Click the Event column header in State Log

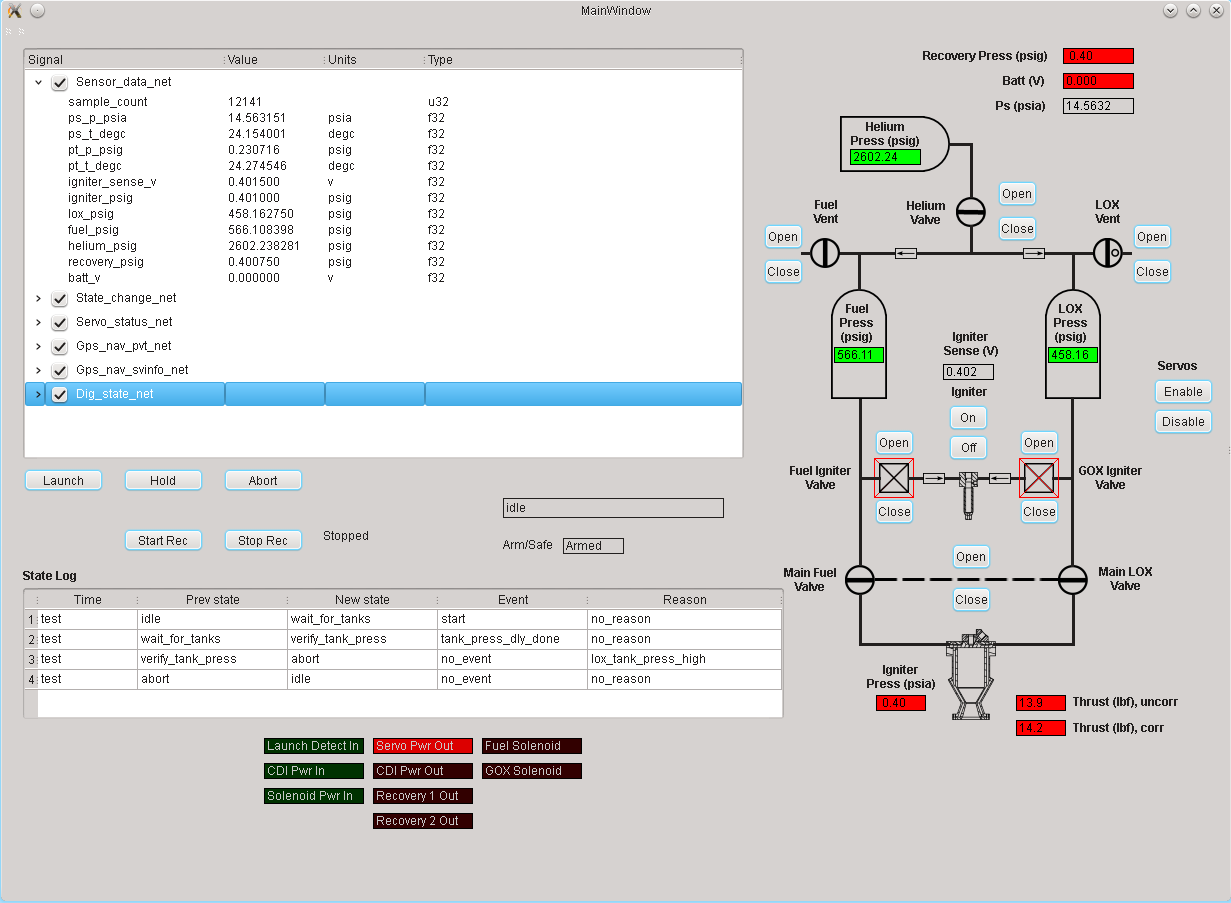tap(512, 600)
